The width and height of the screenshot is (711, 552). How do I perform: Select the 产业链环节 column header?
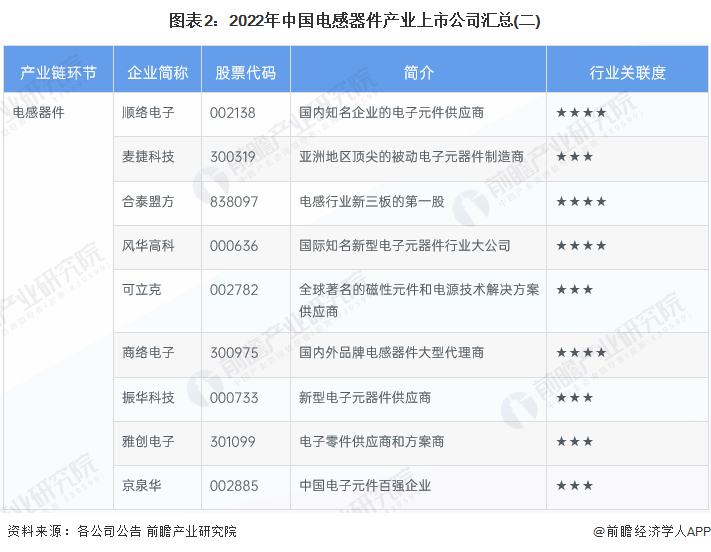point(59,73)
